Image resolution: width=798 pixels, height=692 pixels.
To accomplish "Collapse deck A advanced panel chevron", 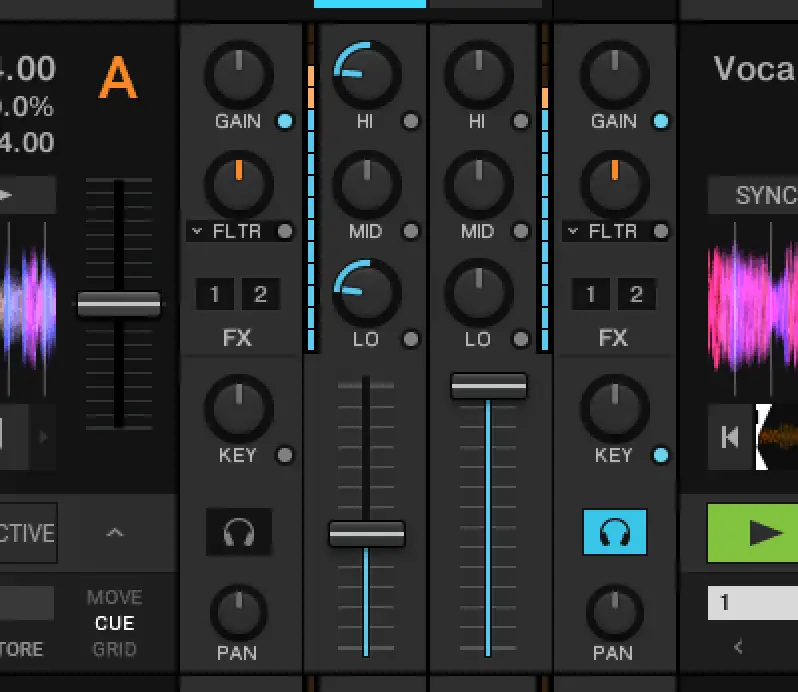I will [x=115, y=533].
